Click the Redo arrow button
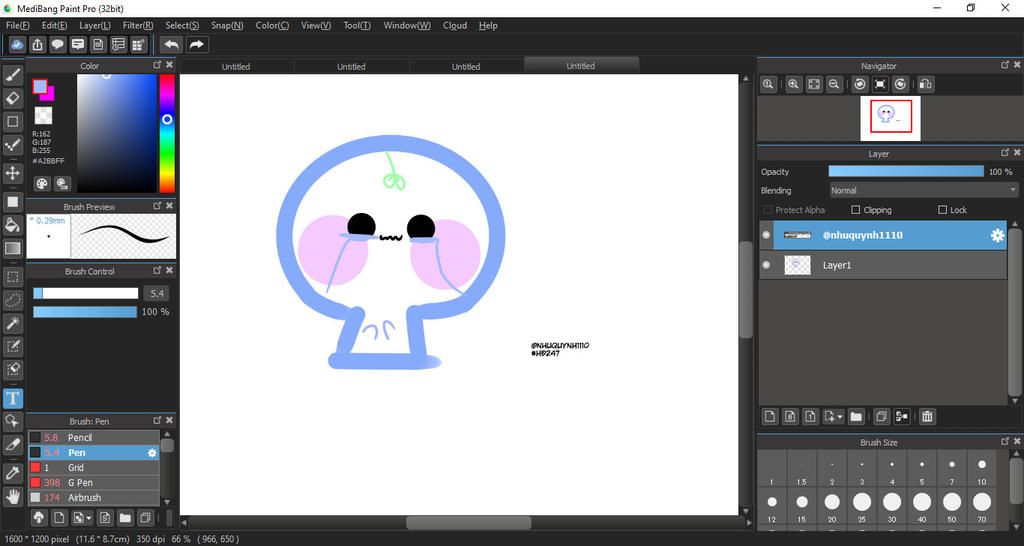Screen dimensions: 1024x546 [x=196, y=44]
